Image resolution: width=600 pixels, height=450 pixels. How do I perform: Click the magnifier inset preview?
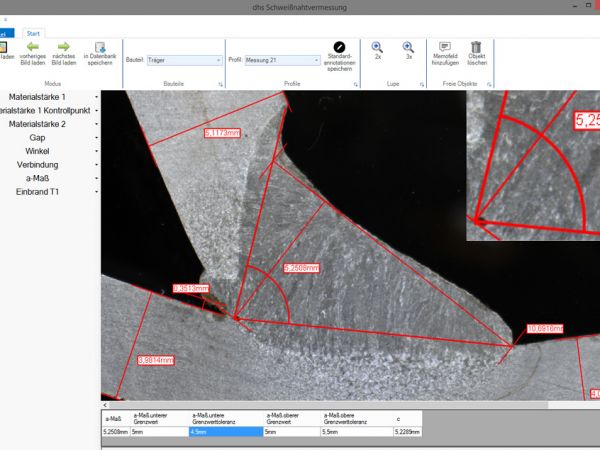[533, 166]
